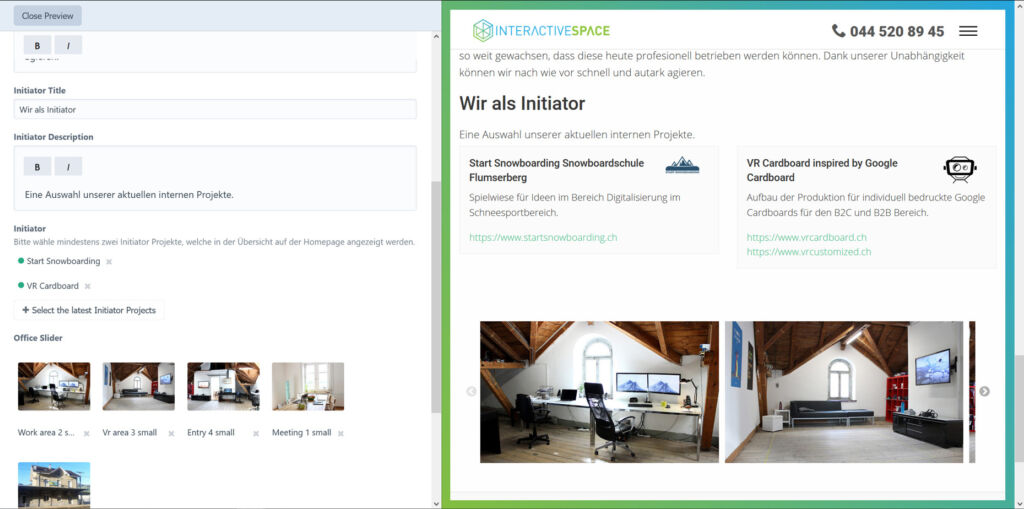The width and height of the screenshot is (1024, 509).
Task: Remove Start Snowboarding from Initiator list
Action: (x=109, y=261)
